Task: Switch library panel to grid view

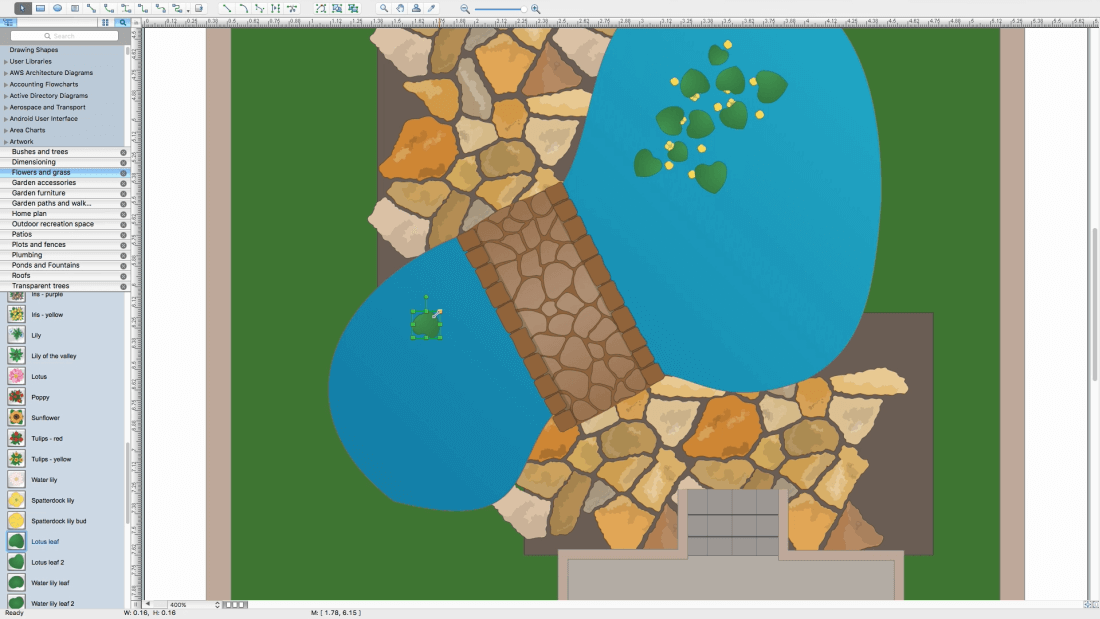Action: tap(105, 22)
